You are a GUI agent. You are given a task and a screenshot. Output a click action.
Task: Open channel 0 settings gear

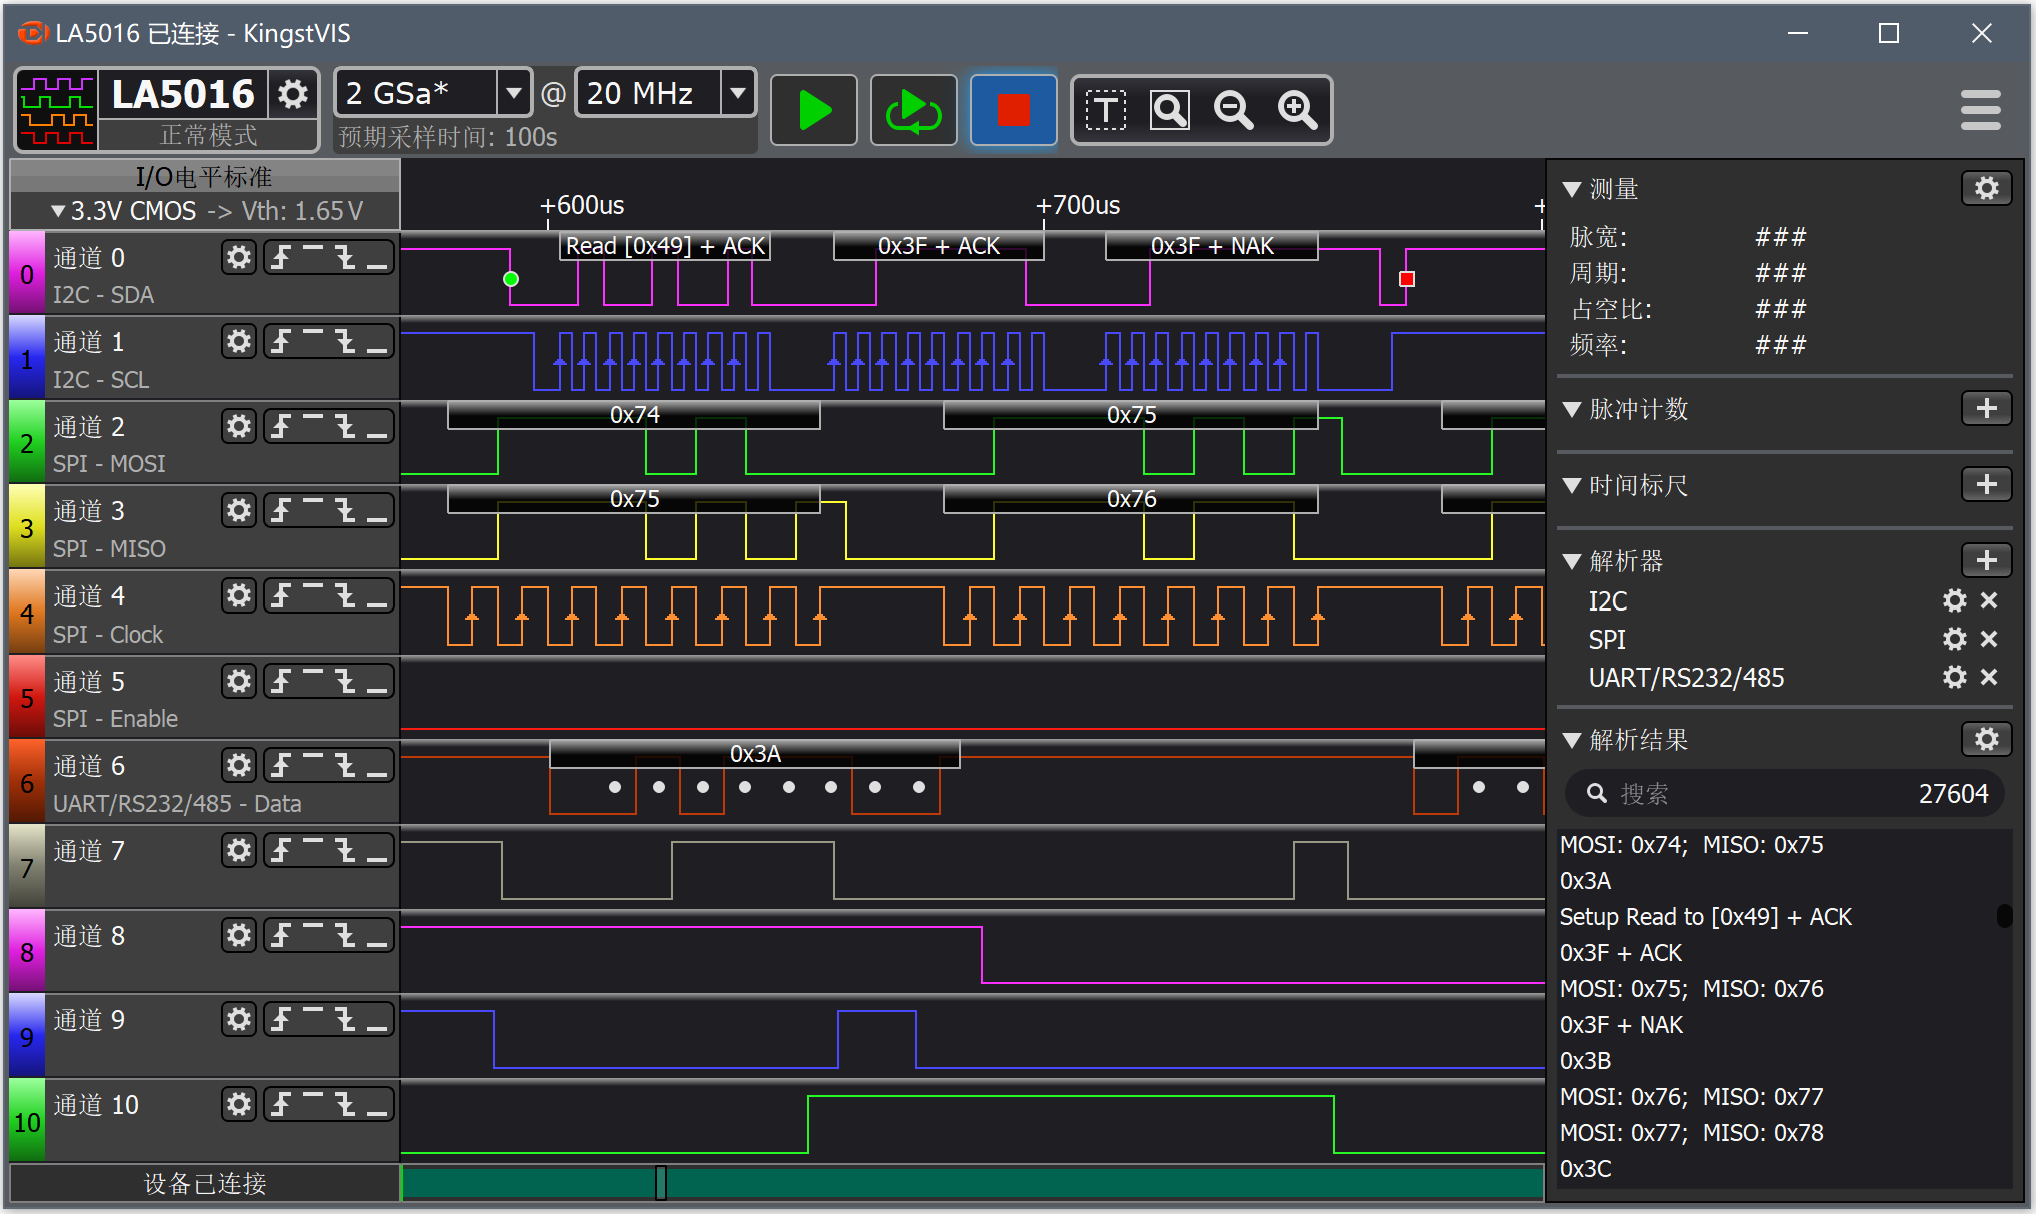(239, 258)
